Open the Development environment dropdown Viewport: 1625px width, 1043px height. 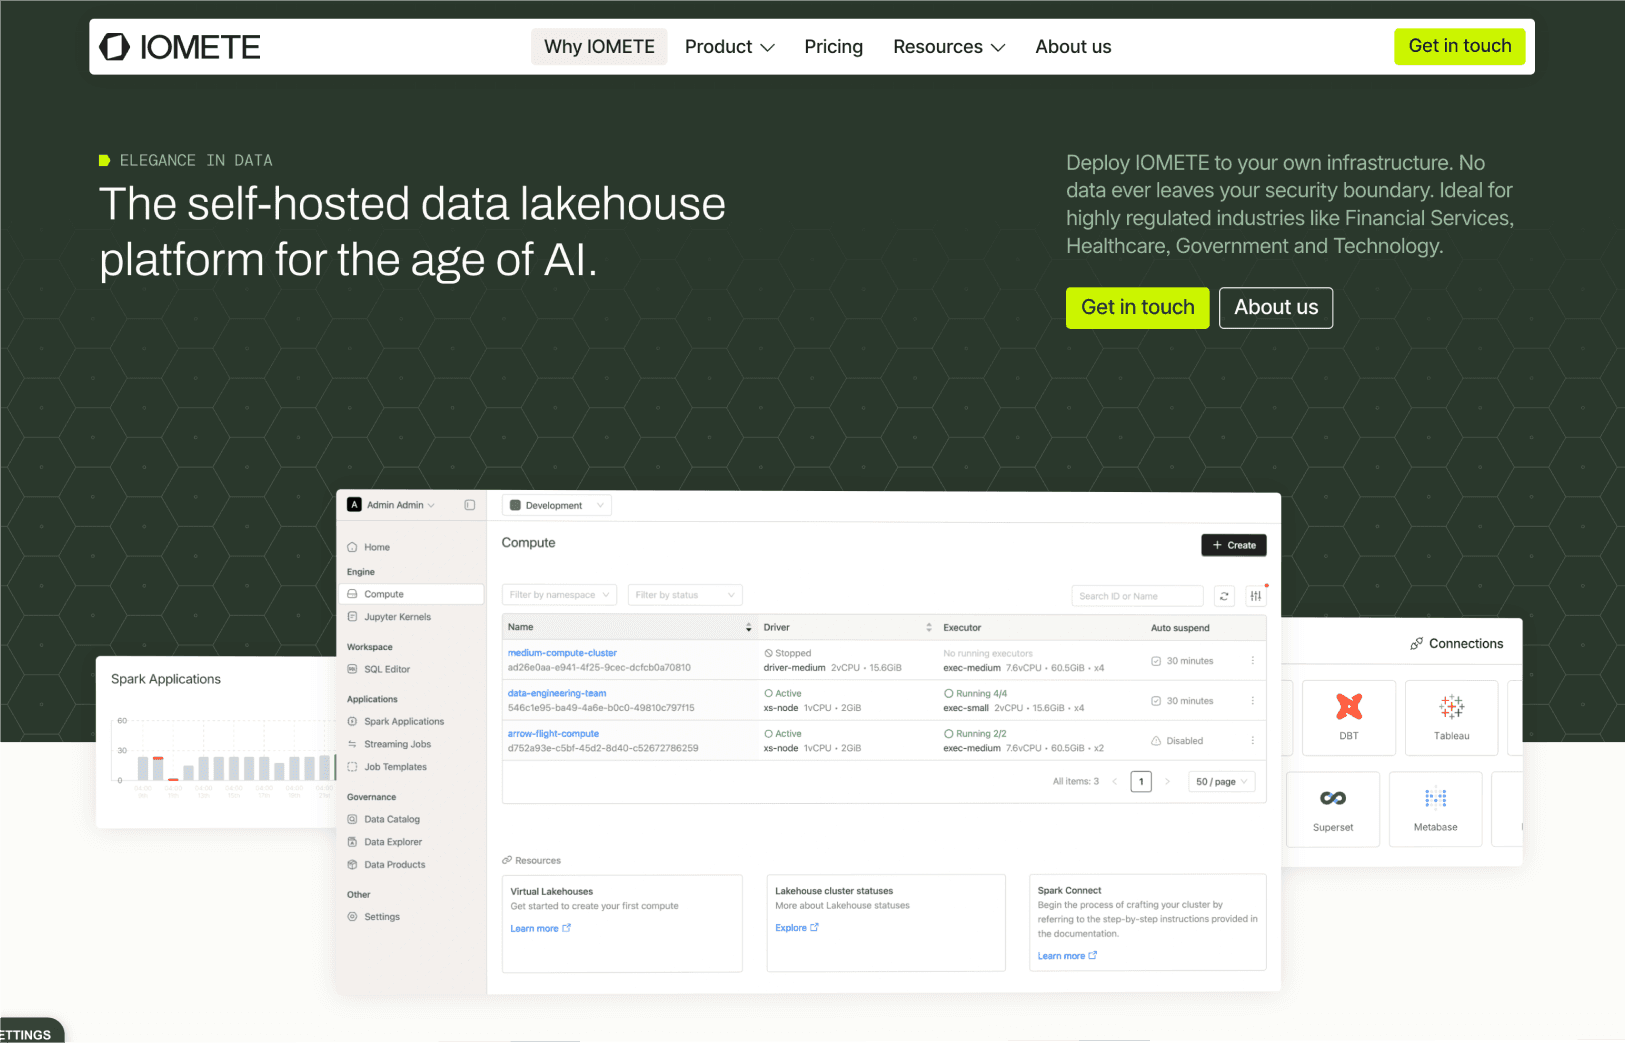557,506
